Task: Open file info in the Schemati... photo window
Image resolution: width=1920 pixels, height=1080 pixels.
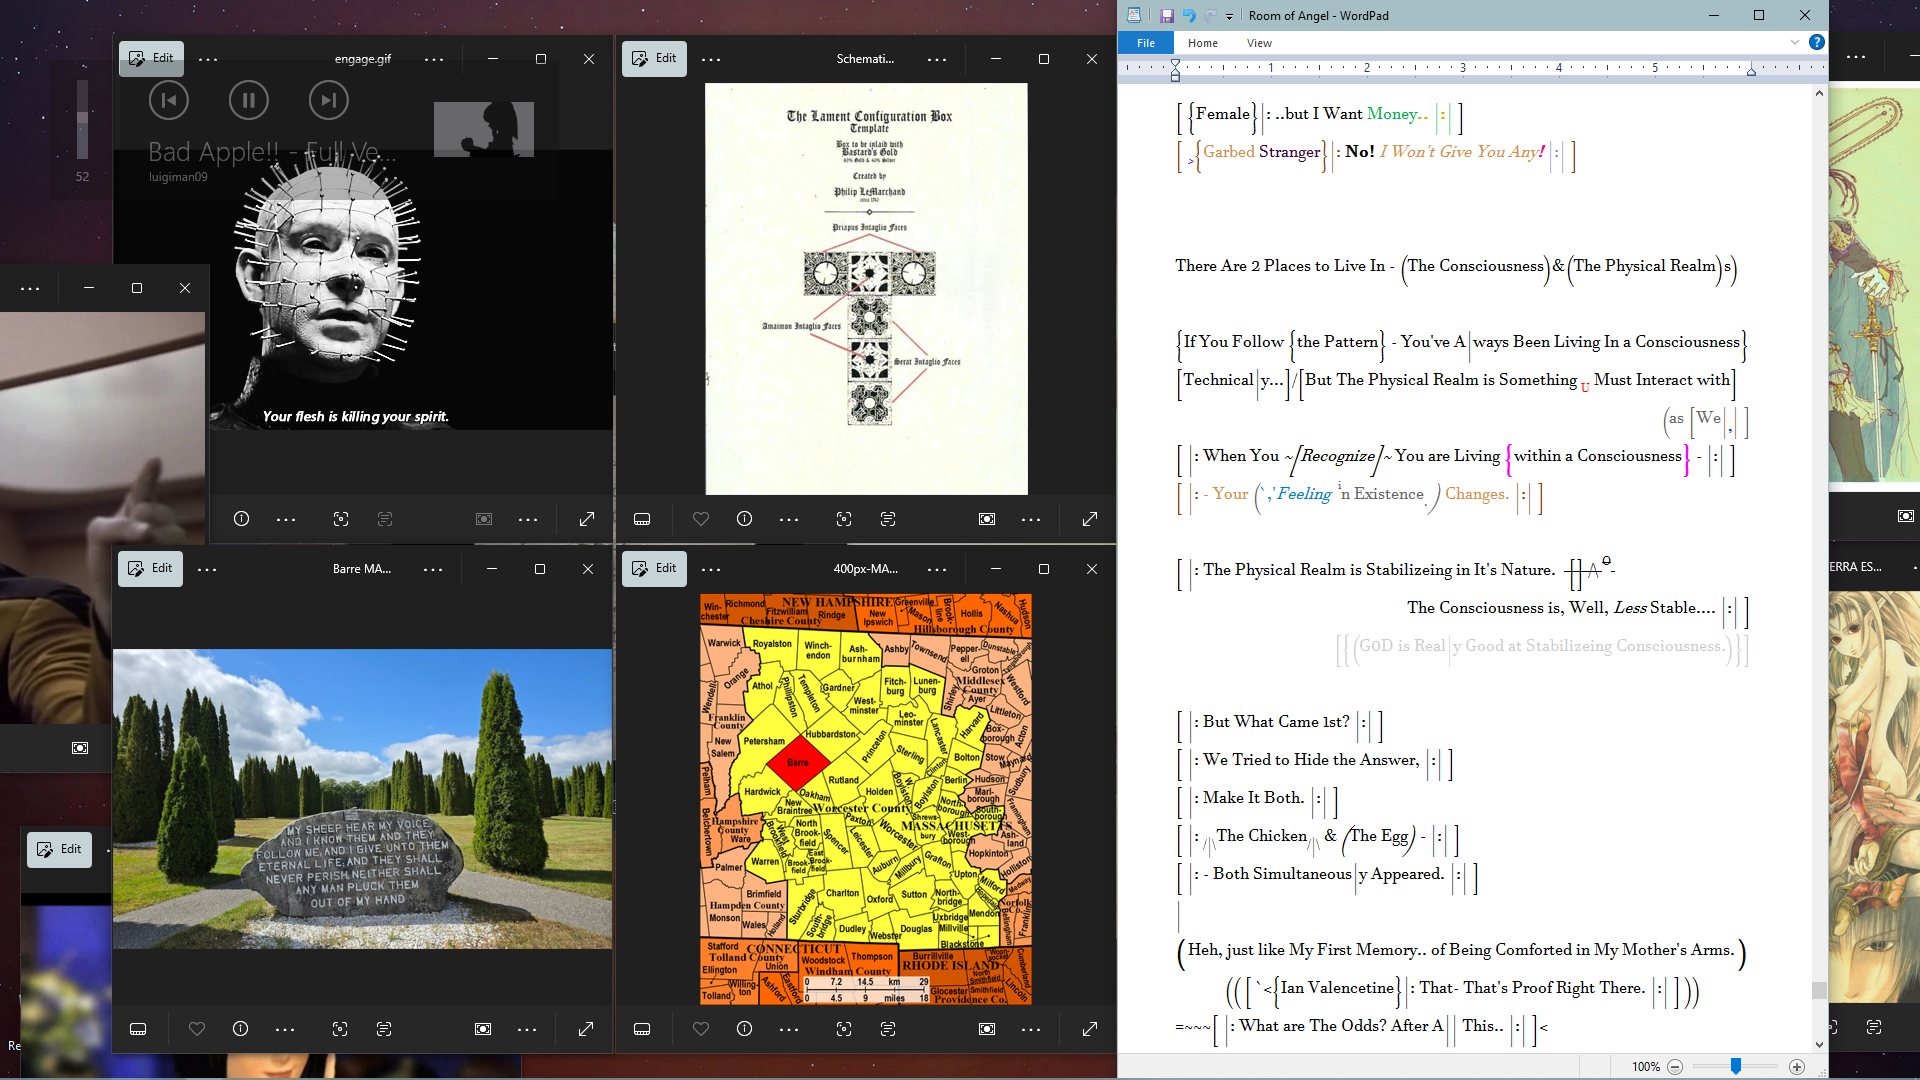Action: pyautogui.click(x=744, y=519)
